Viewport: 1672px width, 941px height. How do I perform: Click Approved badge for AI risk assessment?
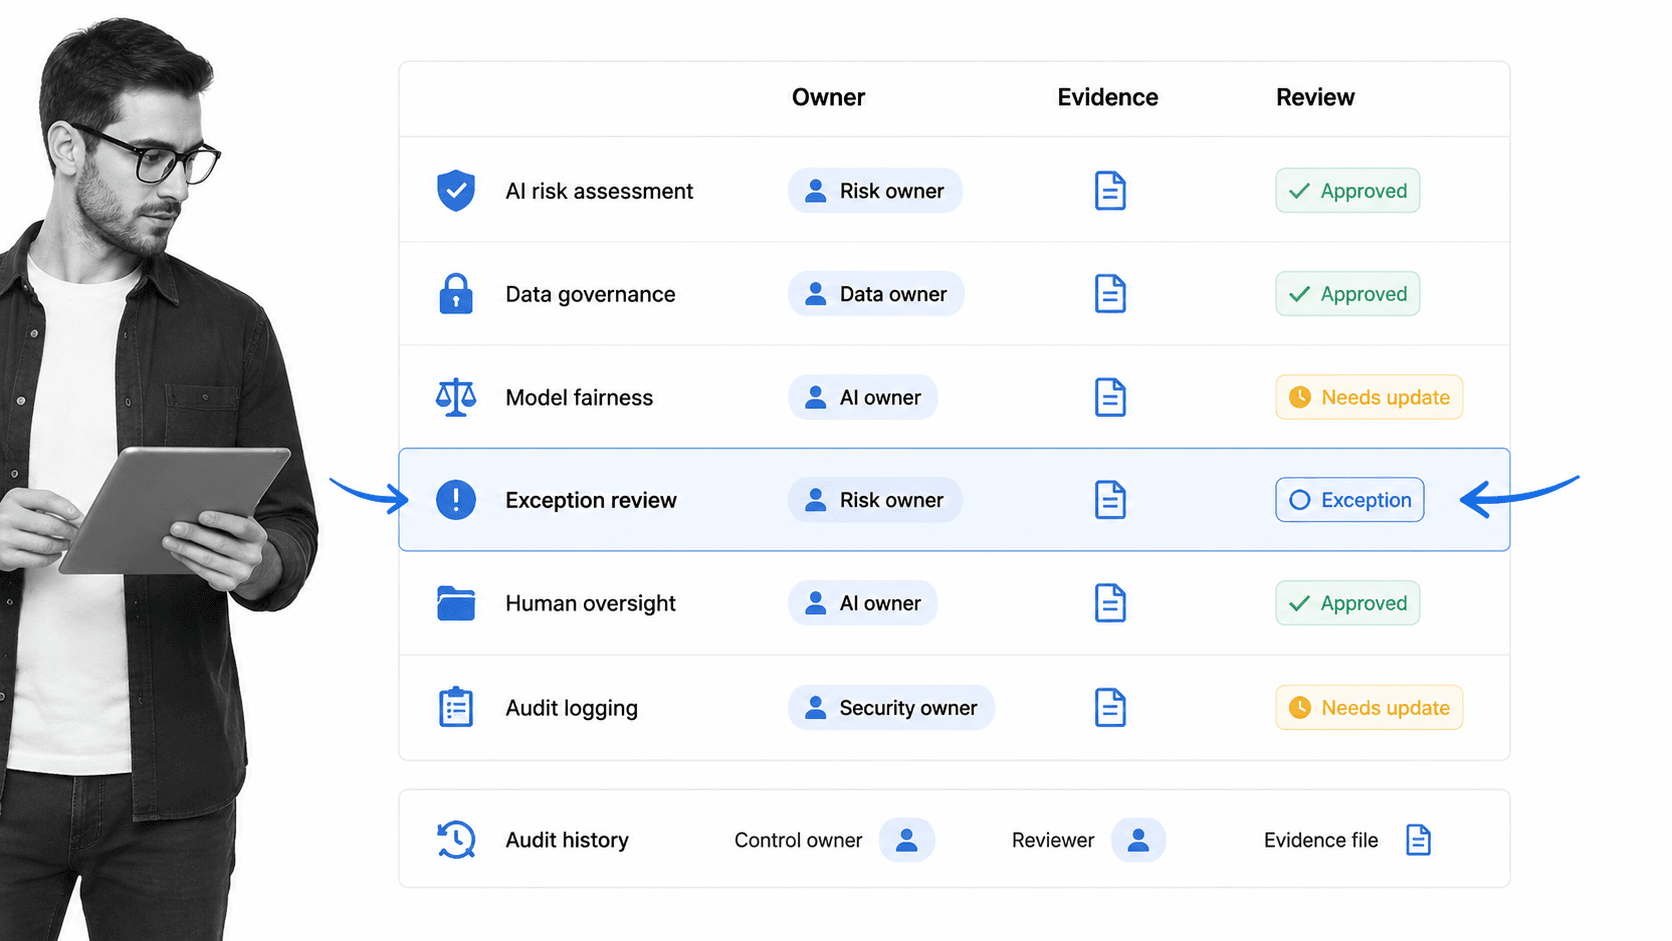click(x=1347, y=190)
